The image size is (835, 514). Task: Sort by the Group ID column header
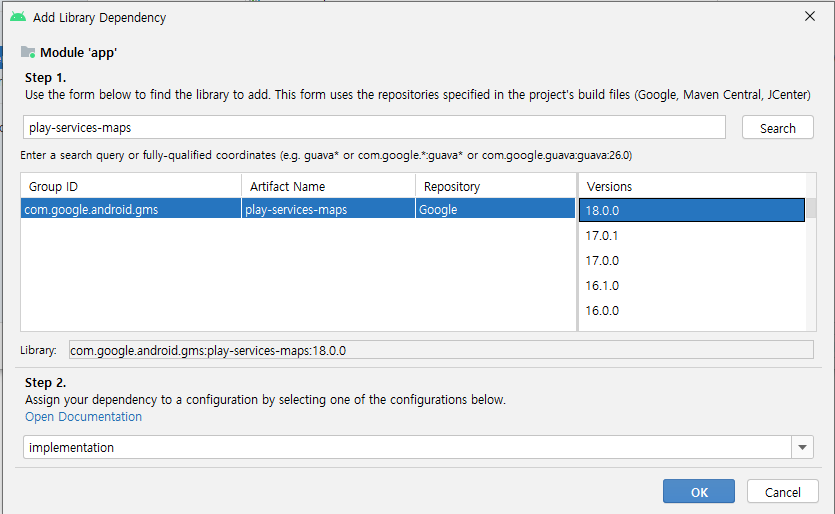click(131, 186)
